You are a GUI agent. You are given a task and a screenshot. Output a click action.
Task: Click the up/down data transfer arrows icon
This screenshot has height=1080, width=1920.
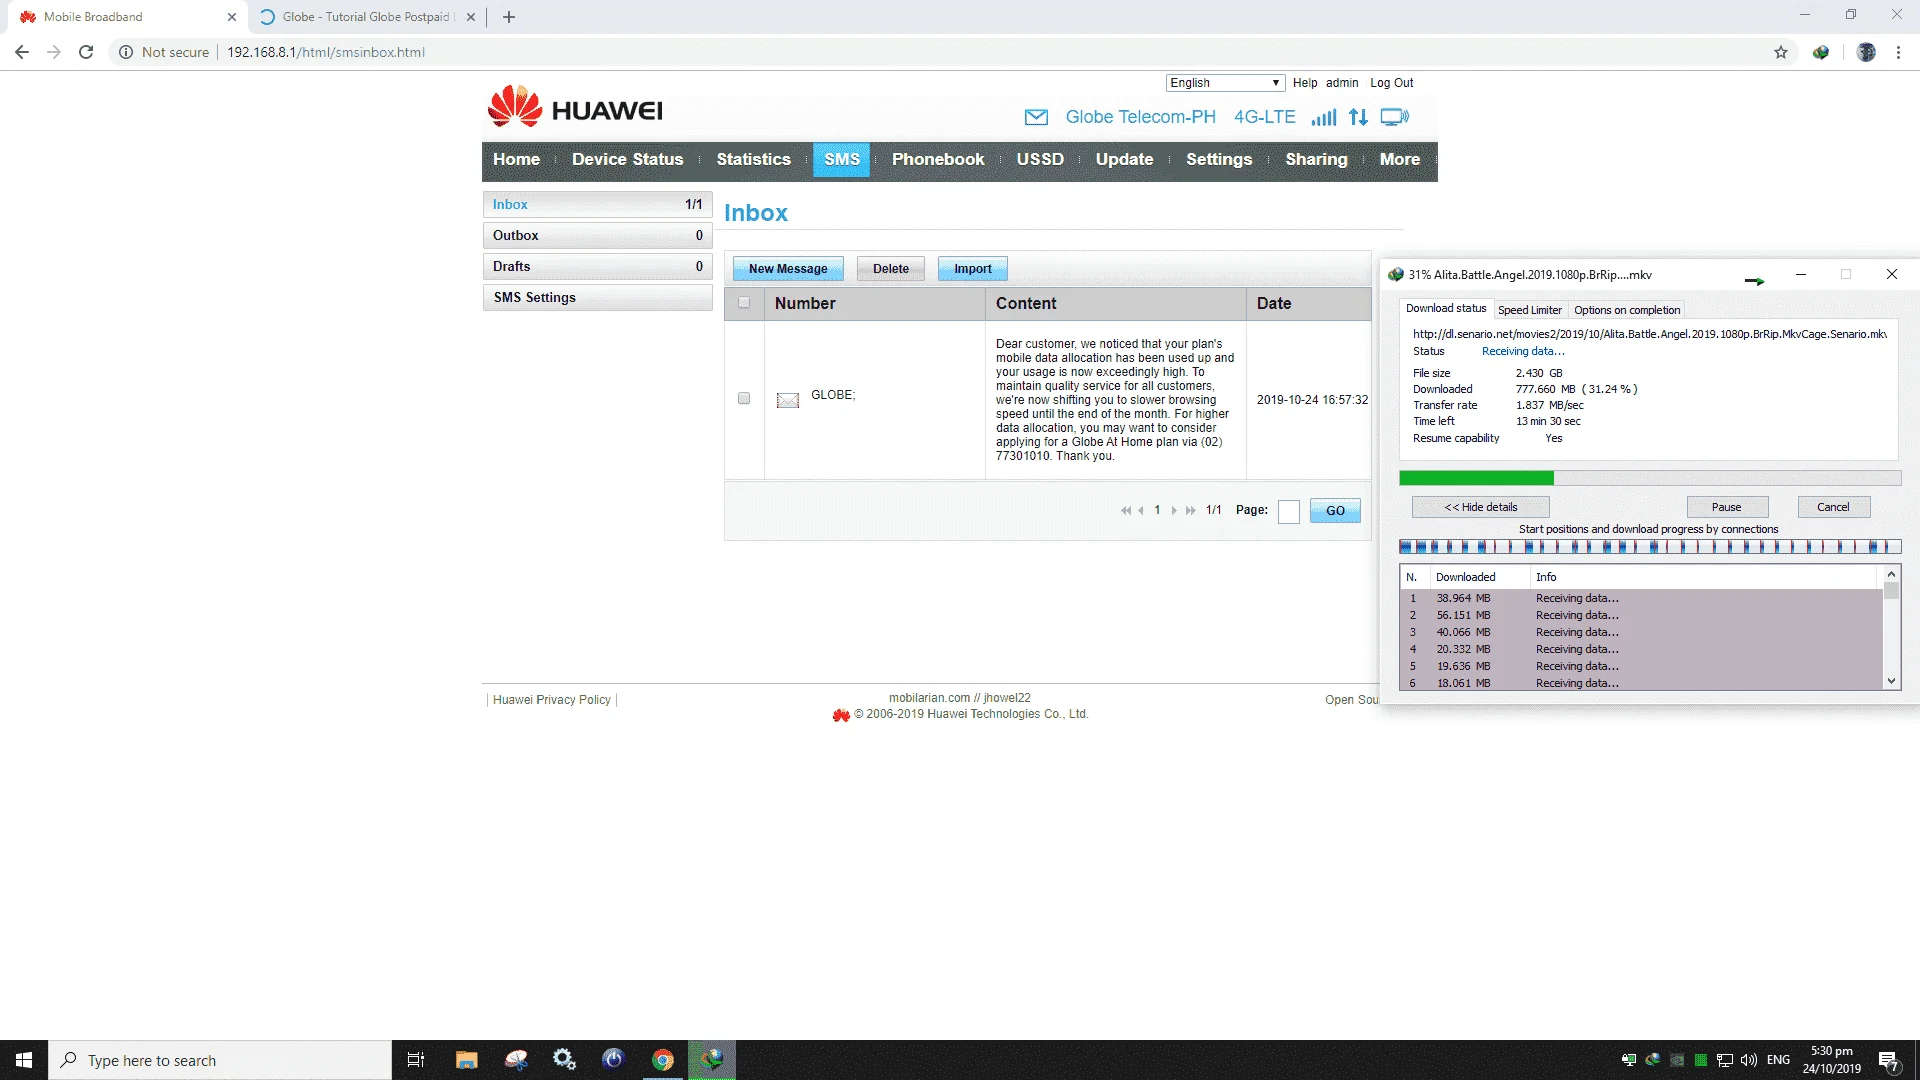point(1358,117)
